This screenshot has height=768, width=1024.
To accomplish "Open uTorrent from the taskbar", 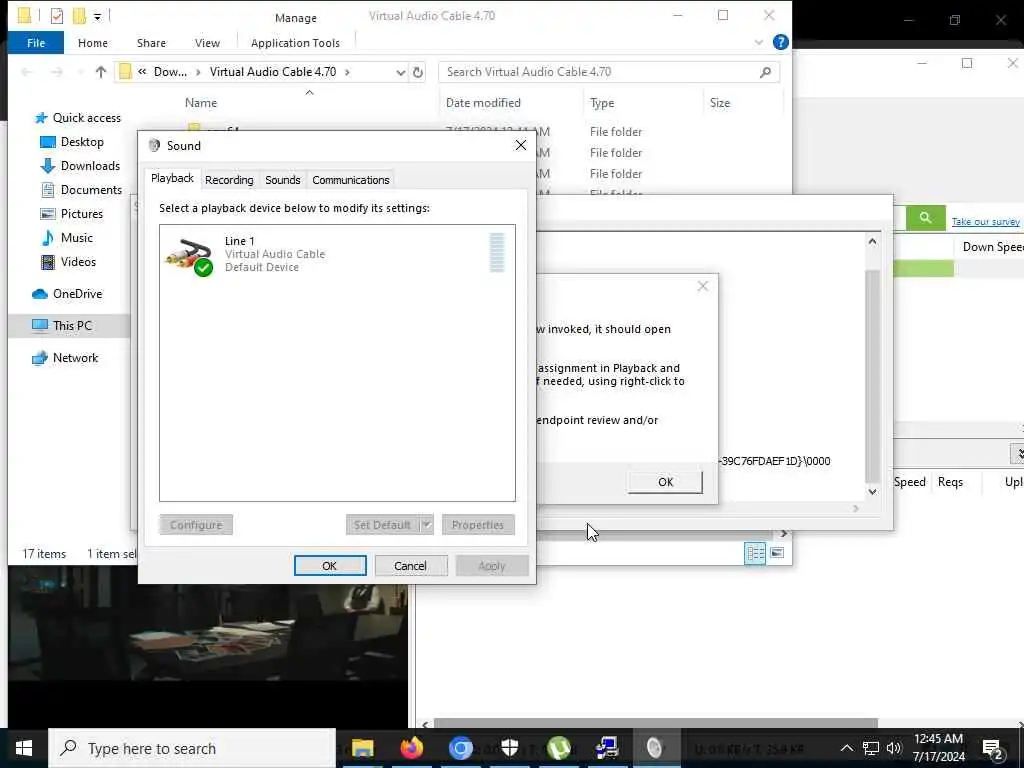I will click(x=558, y=748).
